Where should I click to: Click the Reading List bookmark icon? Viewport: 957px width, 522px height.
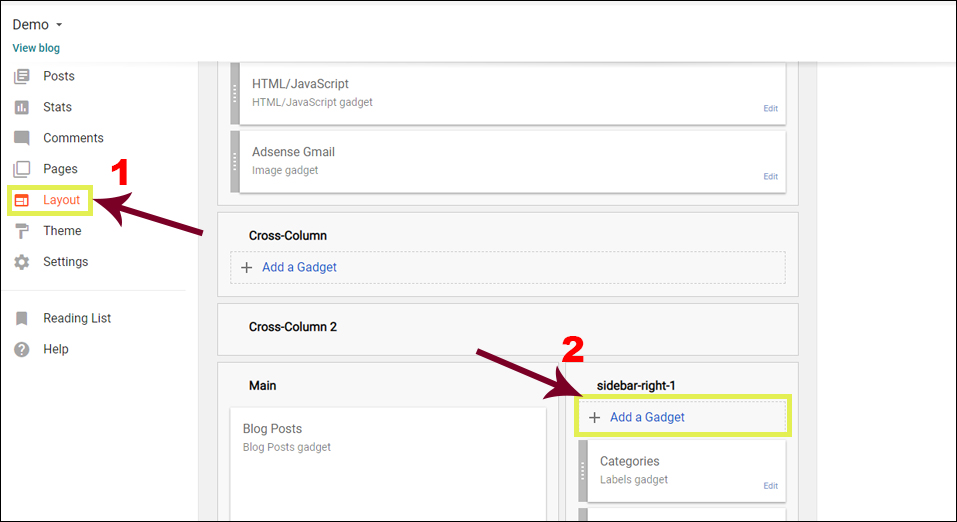(22, 318)
